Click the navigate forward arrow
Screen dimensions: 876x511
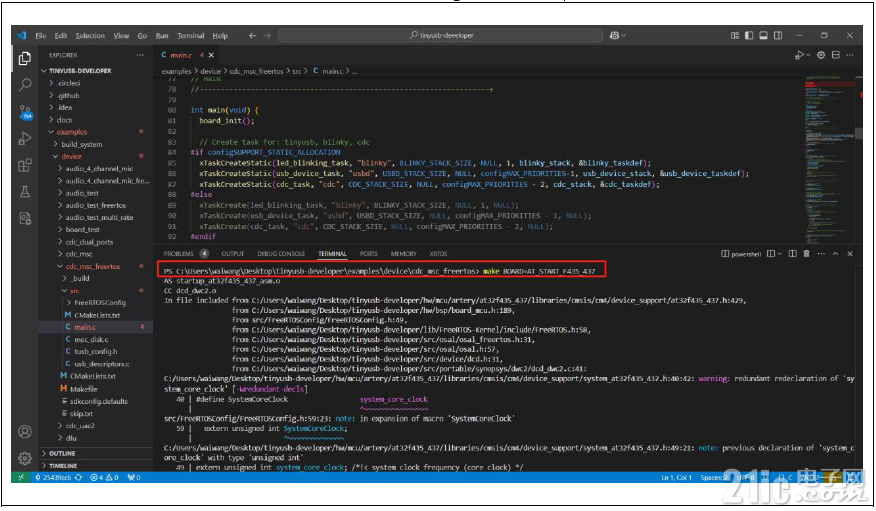[267, 35]
